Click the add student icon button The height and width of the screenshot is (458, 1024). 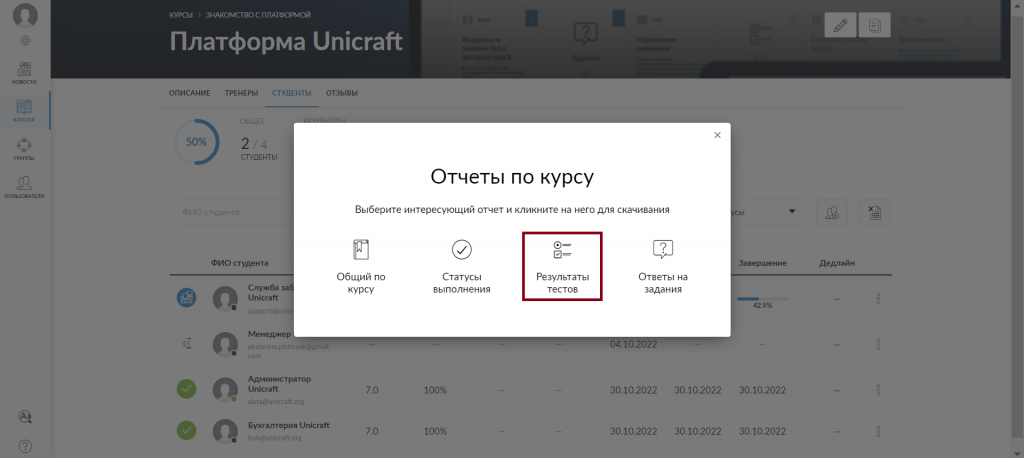pyautogui.click(x=832, y=212)
